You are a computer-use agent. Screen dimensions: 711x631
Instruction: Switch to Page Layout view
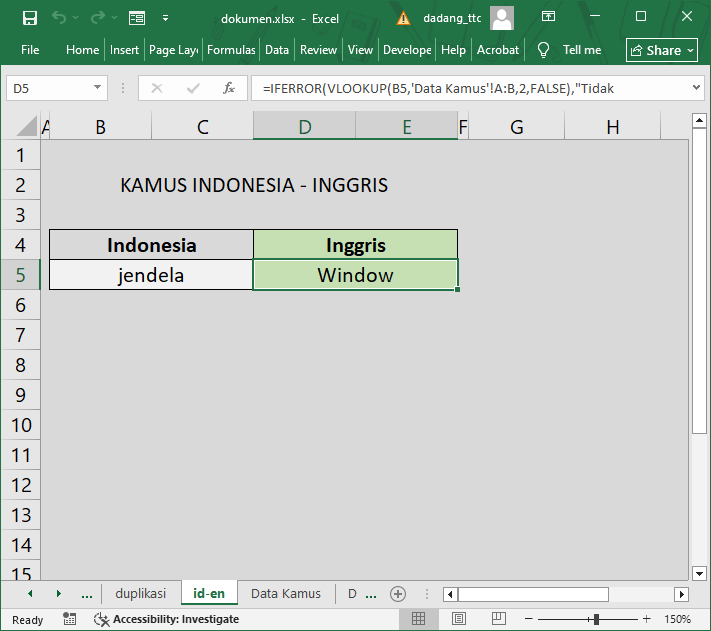pyautogui.click(x=458, y=618)
